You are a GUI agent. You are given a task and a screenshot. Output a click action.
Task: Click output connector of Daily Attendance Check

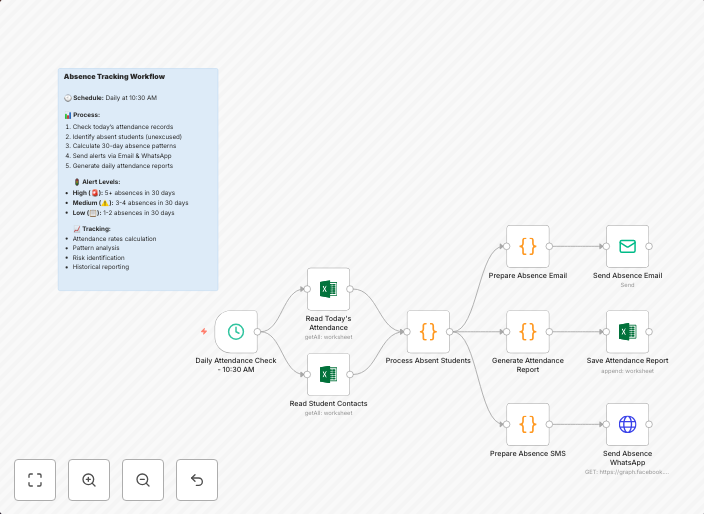point(257,331)
